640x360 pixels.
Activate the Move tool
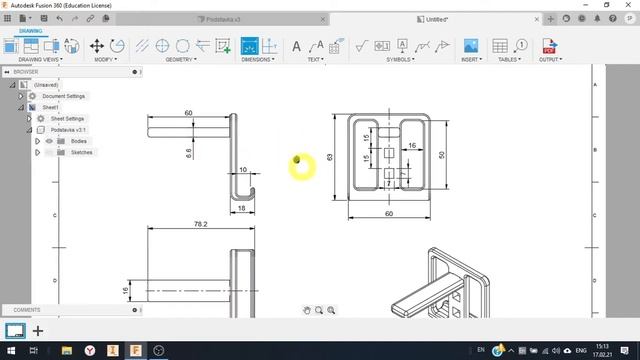tap(97, 46)
